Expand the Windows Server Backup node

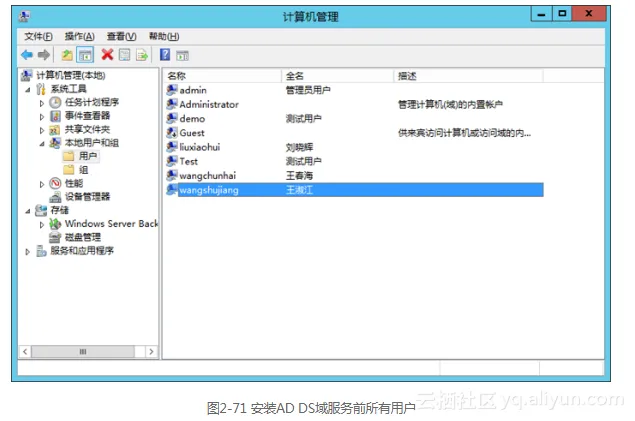(42, 225)
